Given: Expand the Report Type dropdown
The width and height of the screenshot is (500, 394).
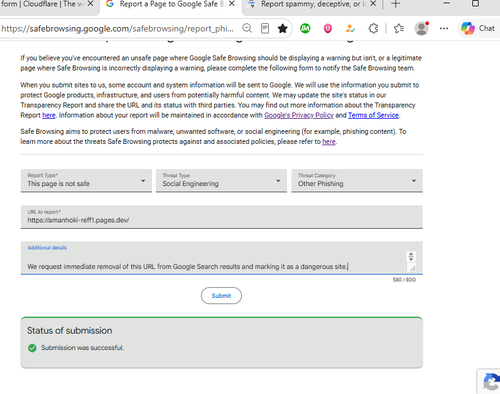Looking at the screenshot, I should tap(86, 181).
